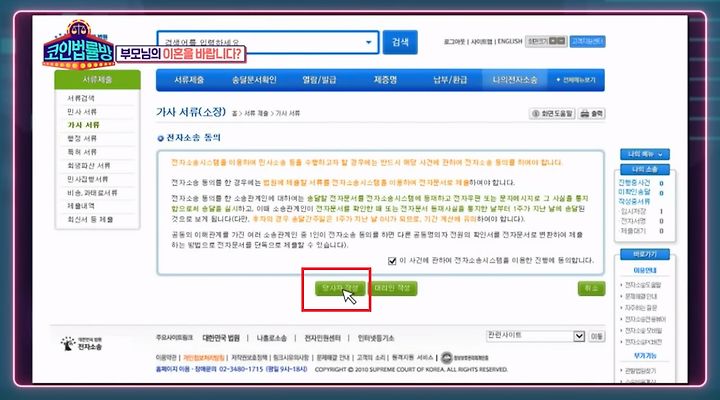Viewport: 720px width, 400px height.
Task: Select 제출내역 in the left sidebar
Action: tap(81, 206)
